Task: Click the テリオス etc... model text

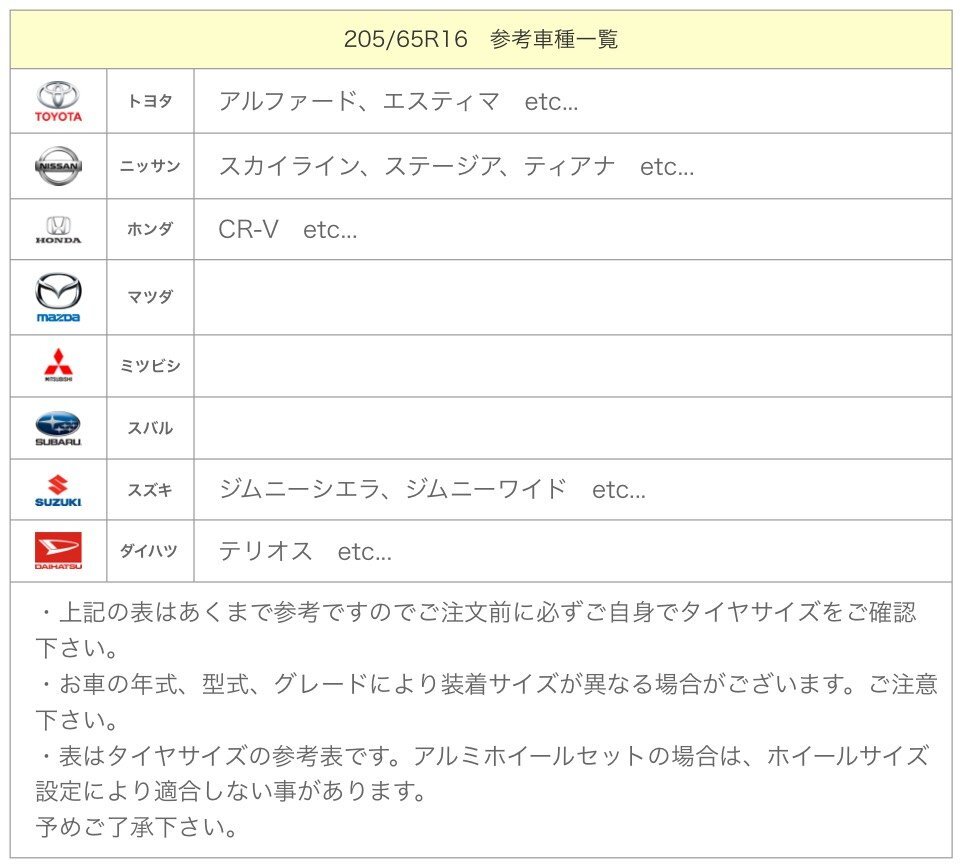Action: coord(305,551)
